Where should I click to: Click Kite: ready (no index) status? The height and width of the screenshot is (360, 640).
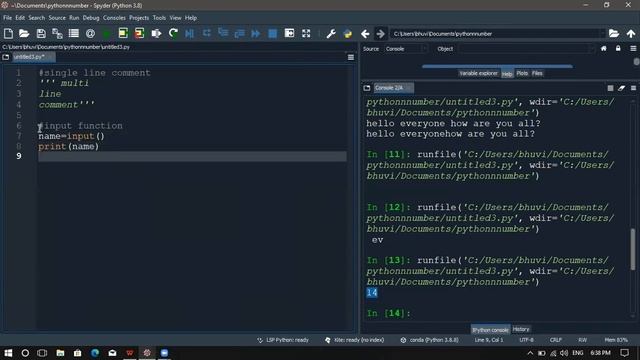tap(355, 340)
